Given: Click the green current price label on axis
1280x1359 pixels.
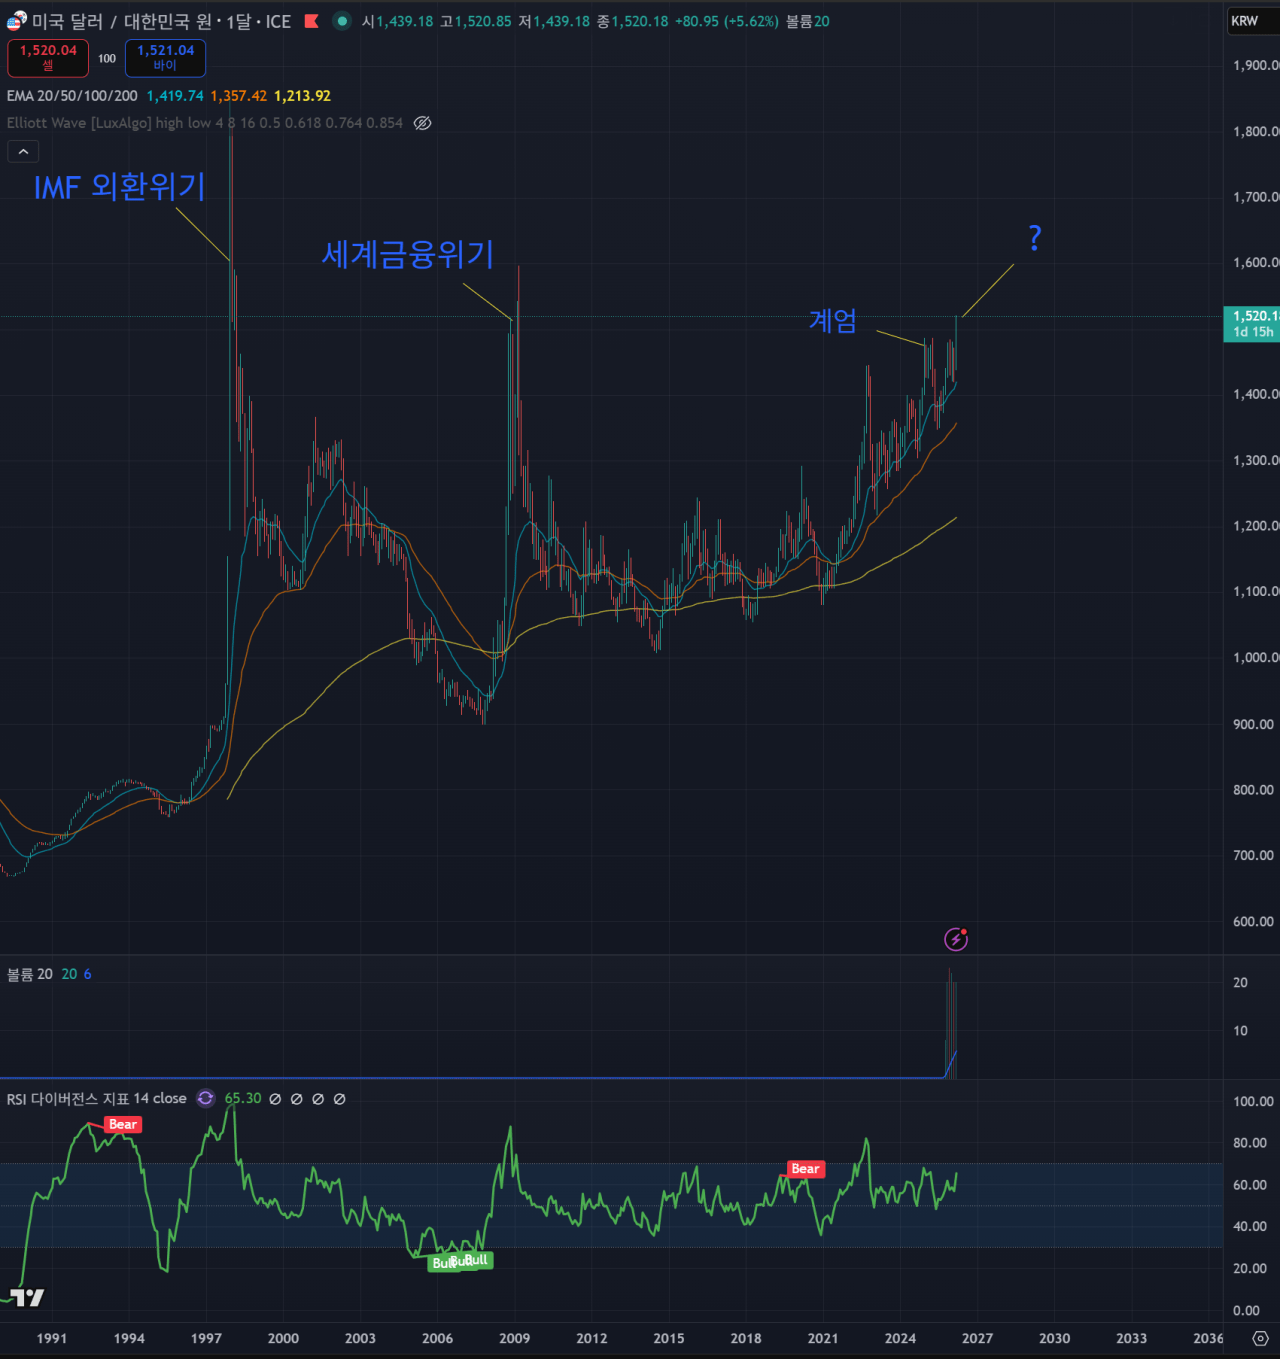Looking at the screenshot, I should click(1252, 323).
